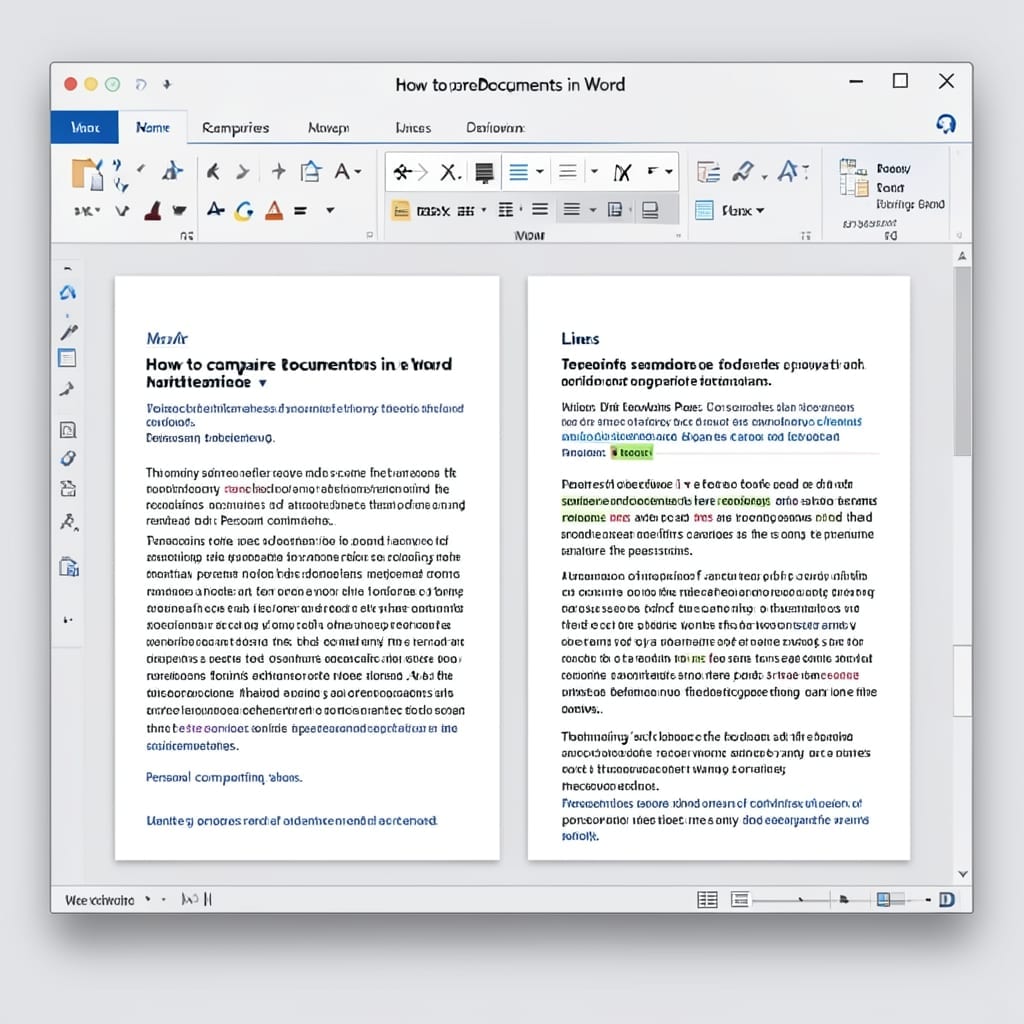Click the bottom blue link in left document
The height and width of the screenshot is (1024, 1024).
[x=292, y=820]
